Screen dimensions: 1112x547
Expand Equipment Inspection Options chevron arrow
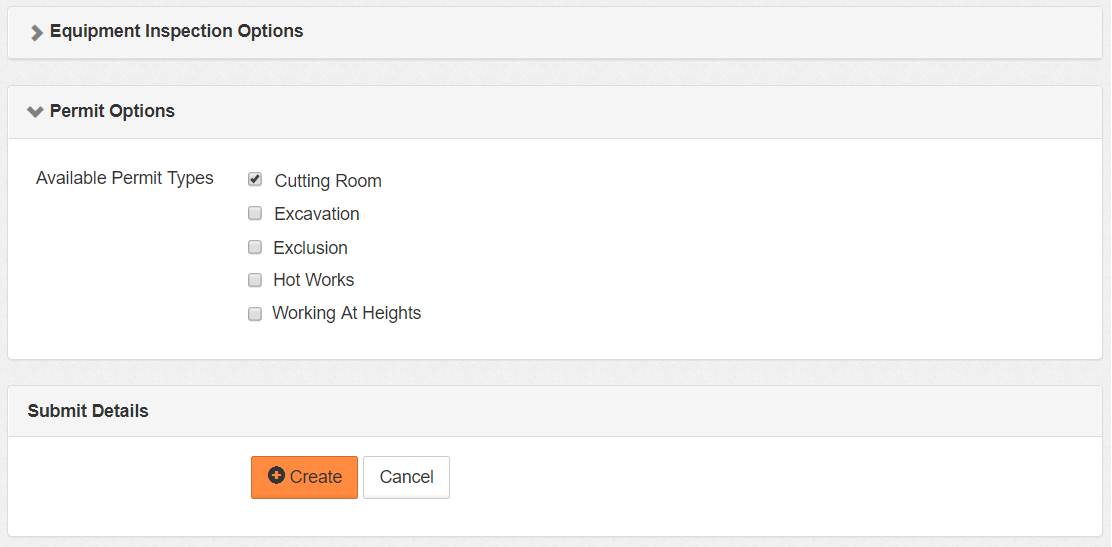coord(37,32)
